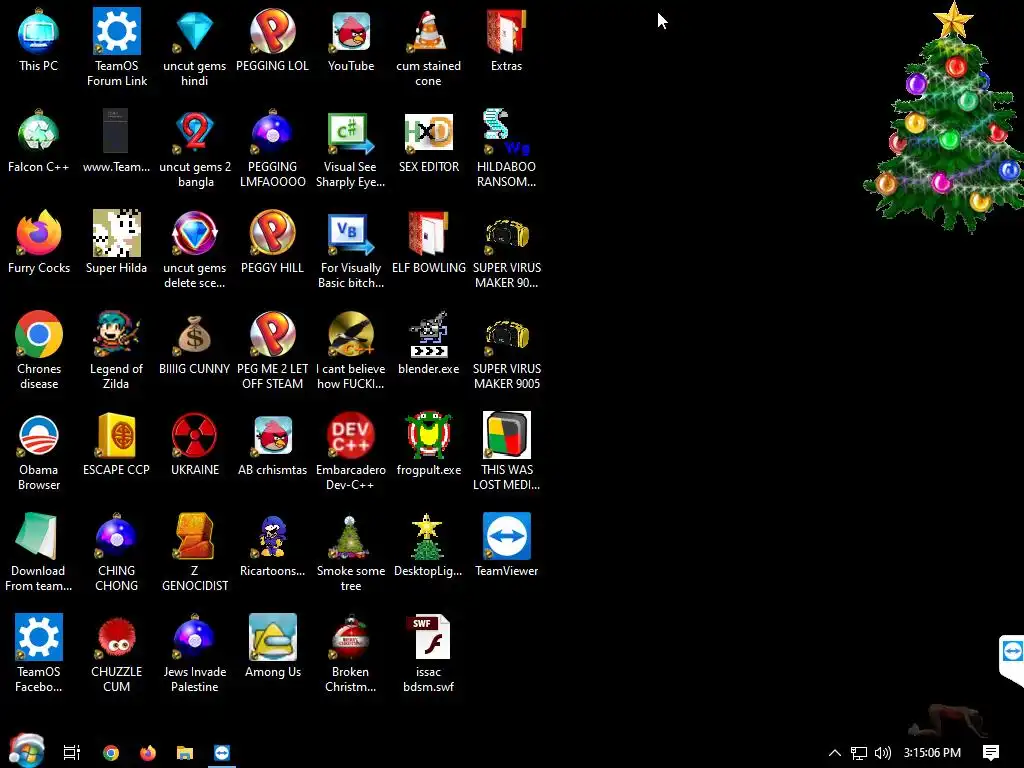Switch to TeamViewer on the taskbar
Viewport: 1024px width, 768px height.
pos(222,752)
